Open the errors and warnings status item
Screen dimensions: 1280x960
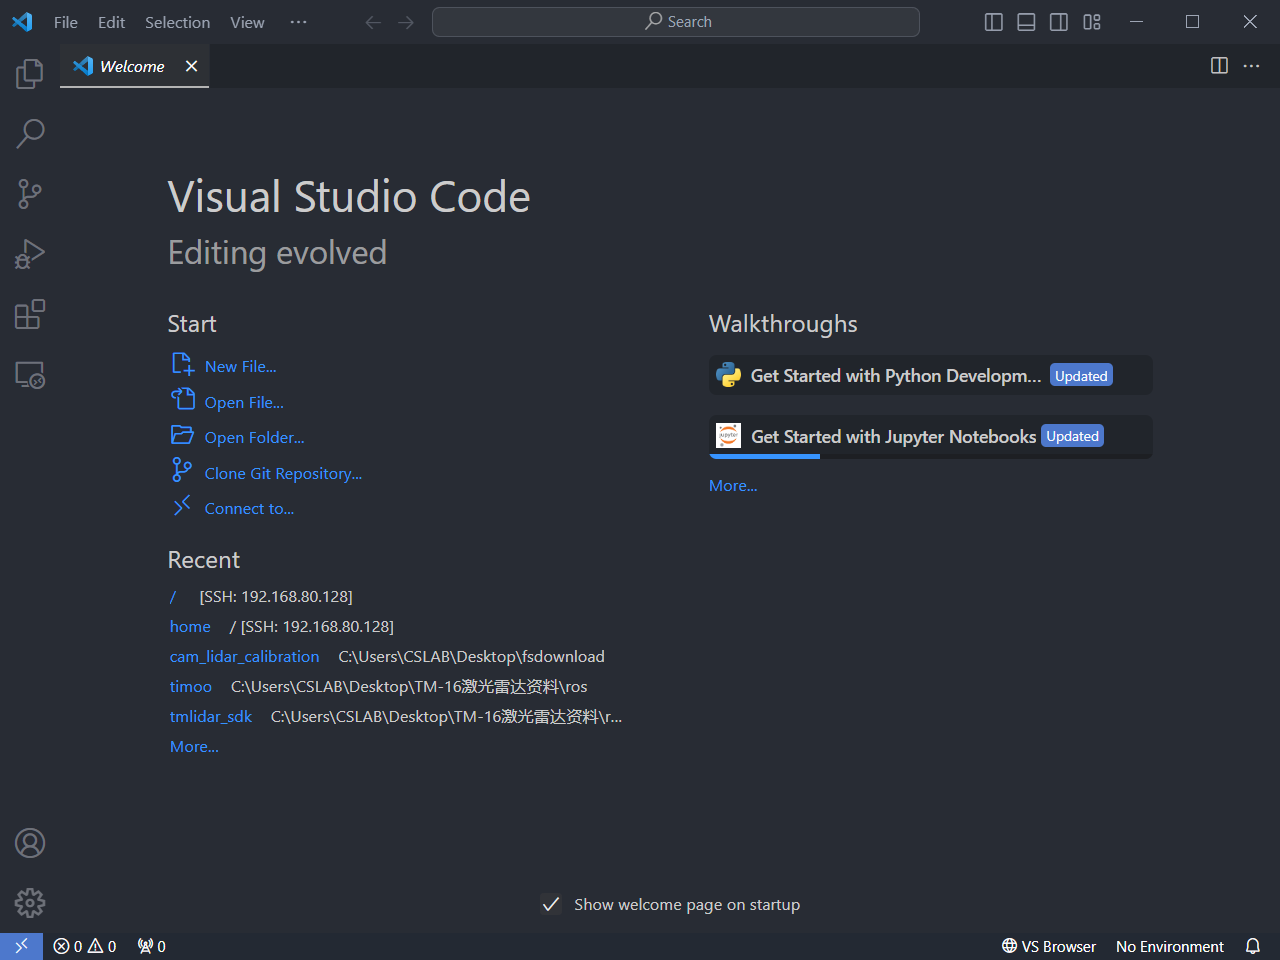[x=85, y=946]
